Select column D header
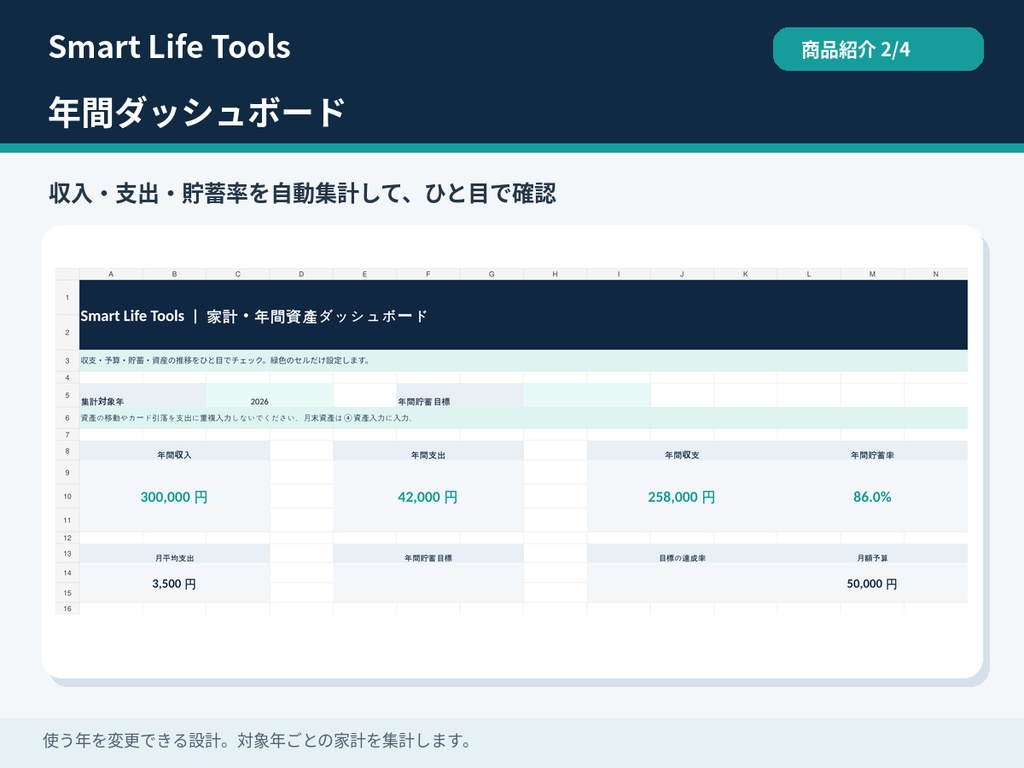Viewport: 1024px width, 768px height. (x=301, y=274)
